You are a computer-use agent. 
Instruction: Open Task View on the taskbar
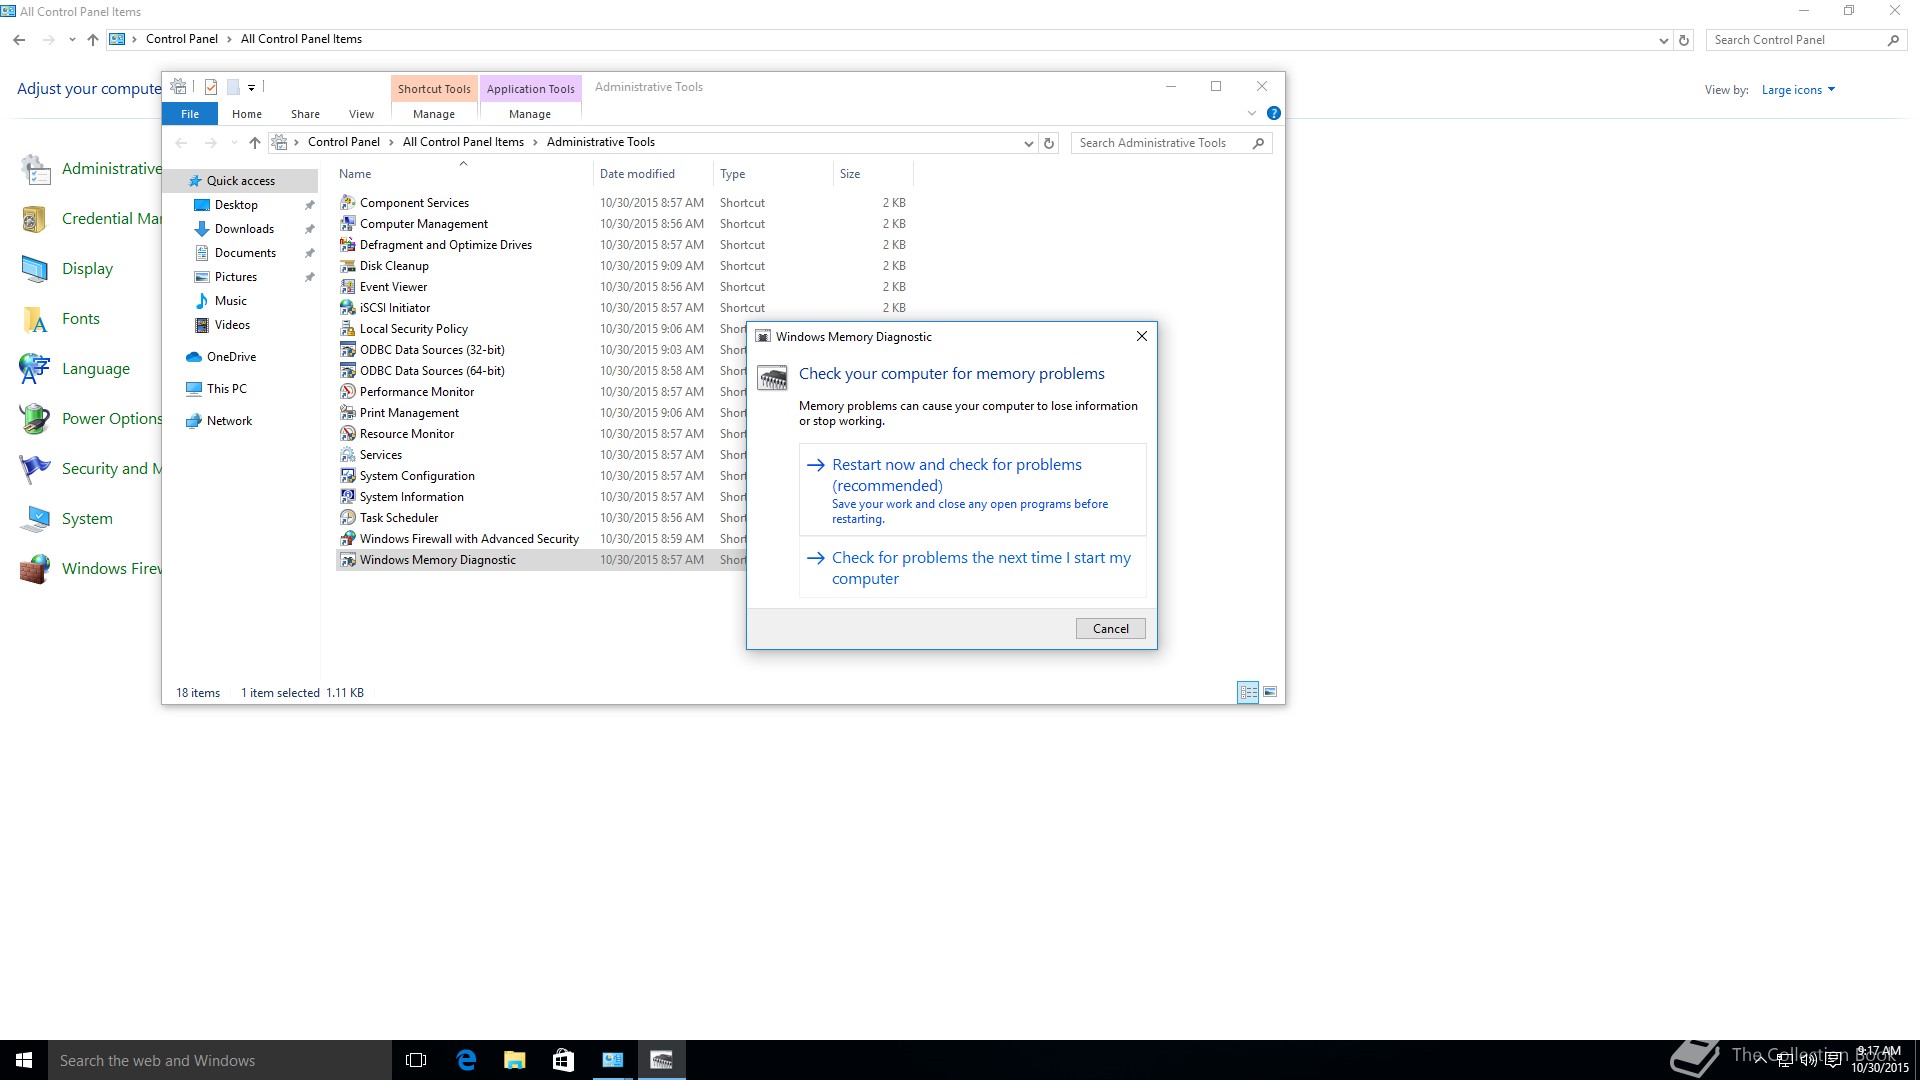416,1060
